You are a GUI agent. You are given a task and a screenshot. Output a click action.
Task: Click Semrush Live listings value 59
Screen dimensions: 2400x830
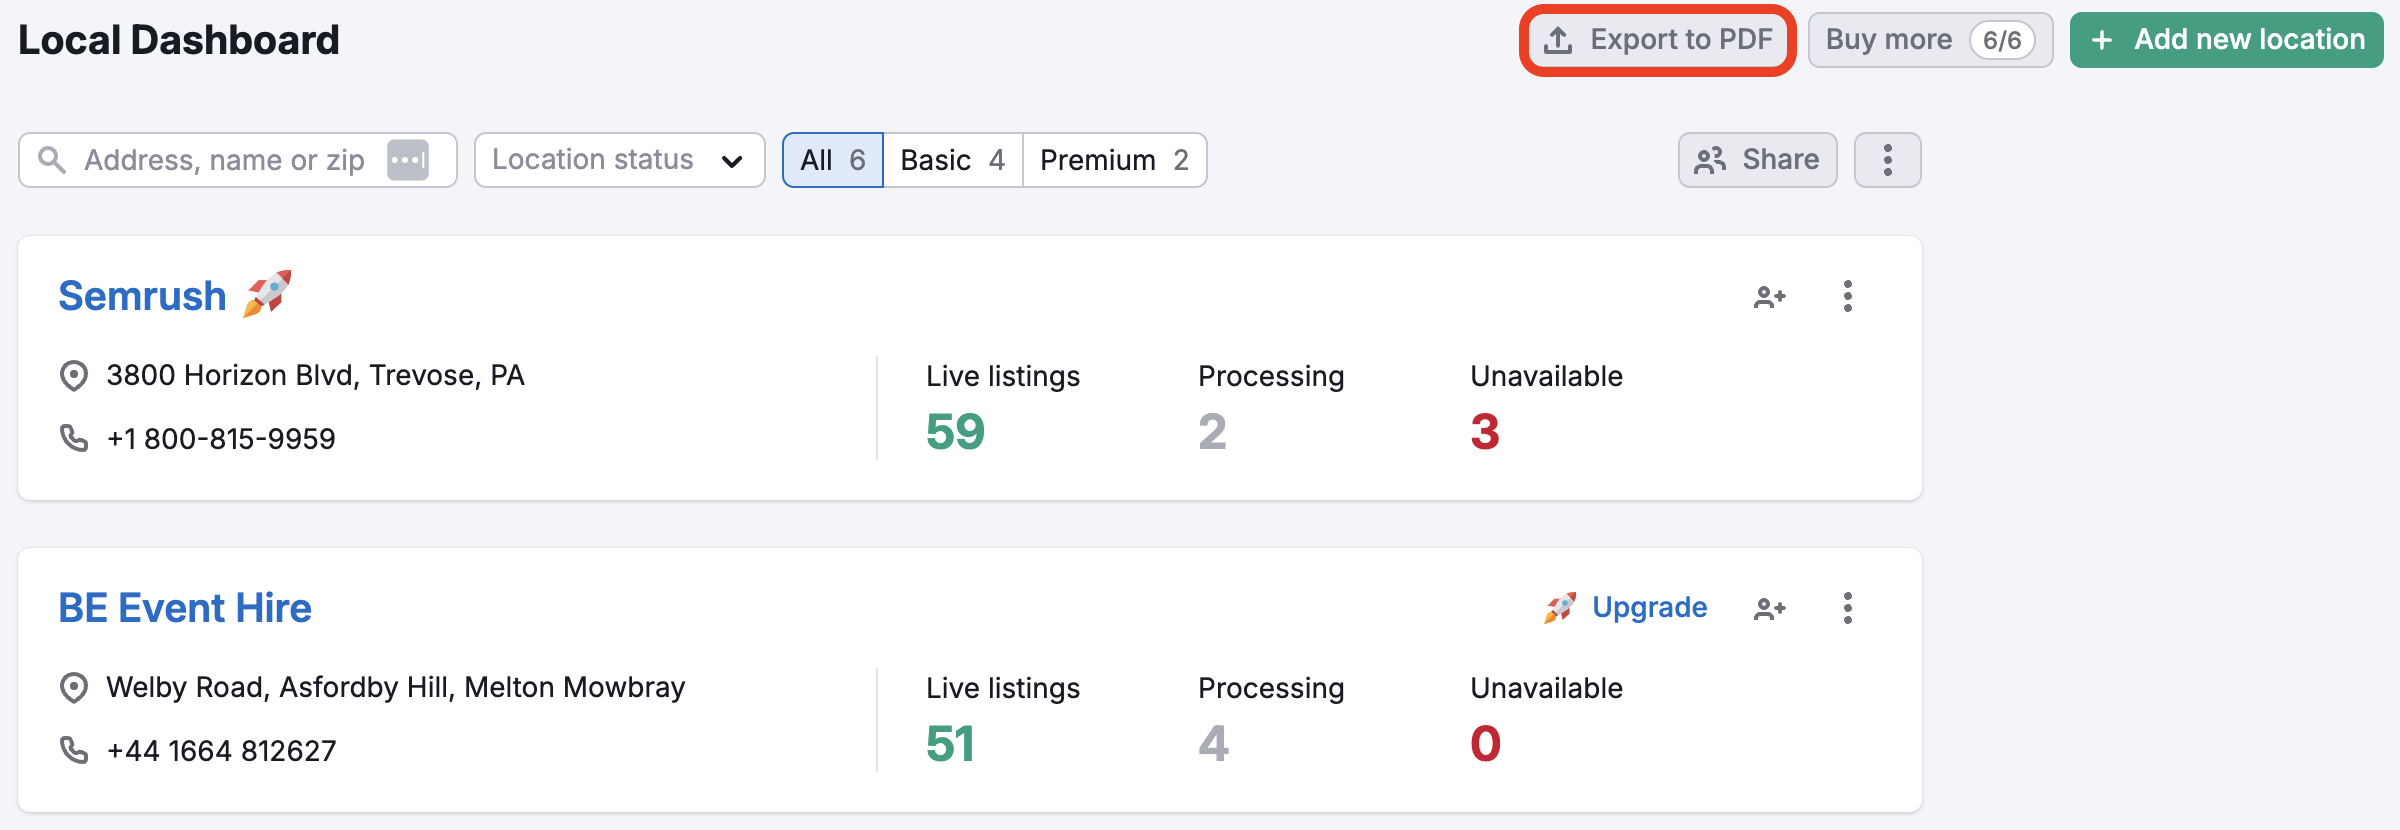click(955, 432)
